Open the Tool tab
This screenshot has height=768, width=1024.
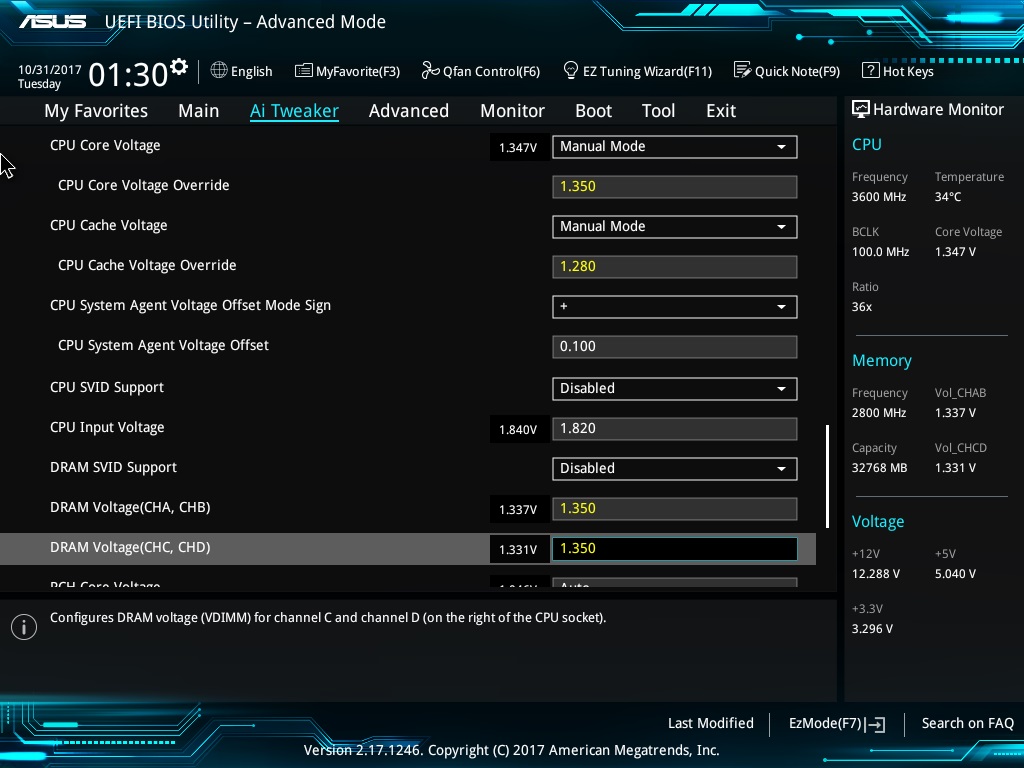click(658, 111)
